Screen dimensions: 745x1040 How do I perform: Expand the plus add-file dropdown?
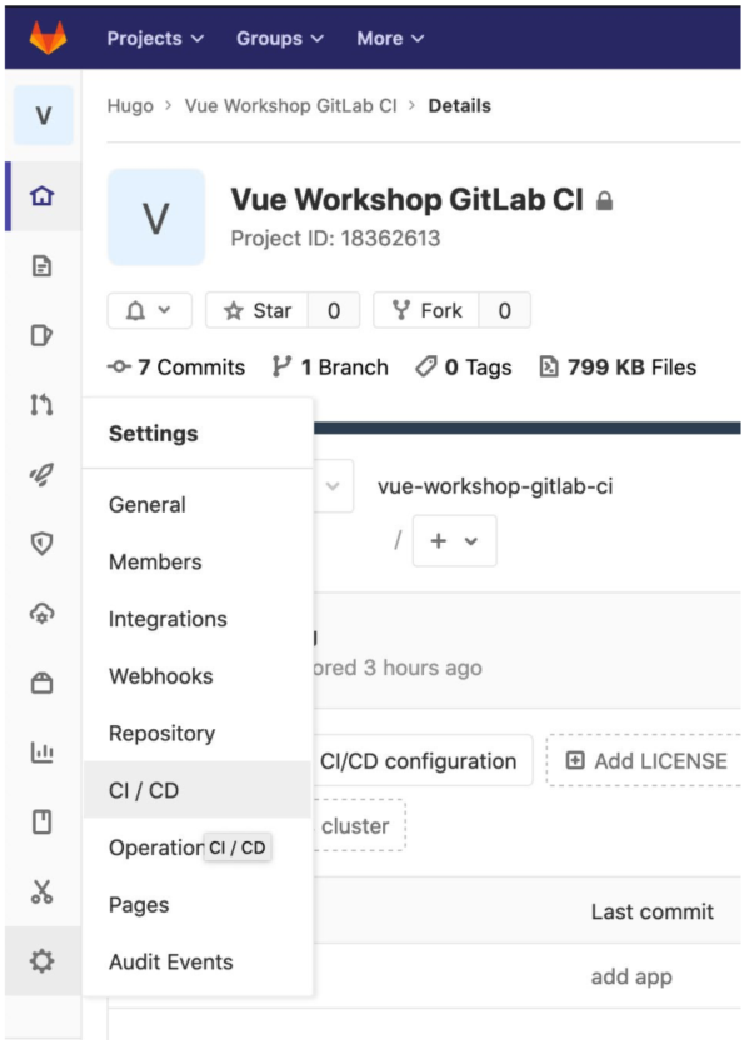(x=454, y=541)
